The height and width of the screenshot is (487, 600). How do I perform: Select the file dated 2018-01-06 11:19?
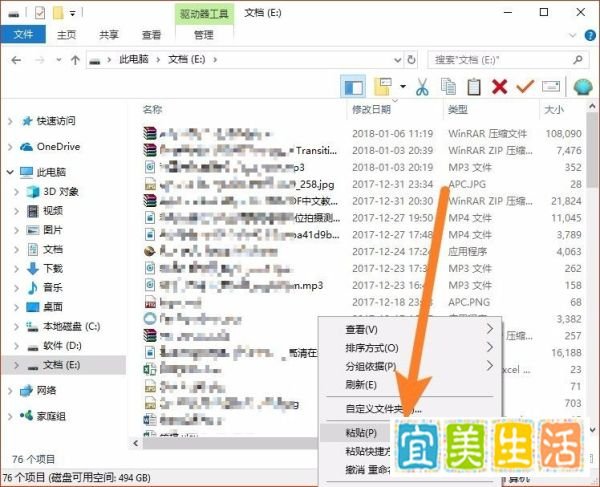362,134
